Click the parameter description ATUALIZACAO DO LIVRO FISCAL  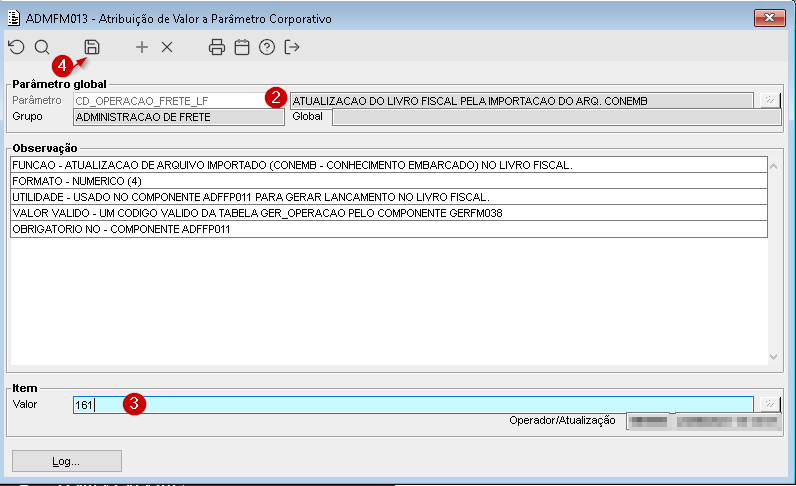pyautogui.click(x=521, y=101)
